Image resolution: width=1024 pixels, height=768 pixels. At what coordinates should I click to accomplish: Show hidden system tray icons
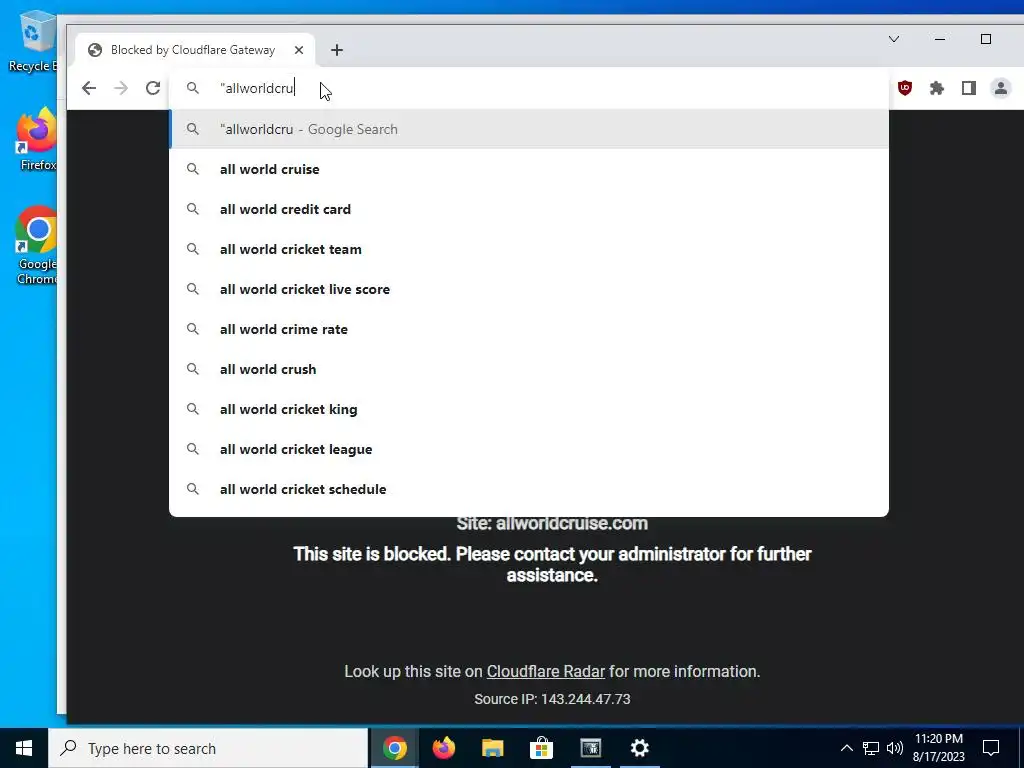[x=846, y=748]
